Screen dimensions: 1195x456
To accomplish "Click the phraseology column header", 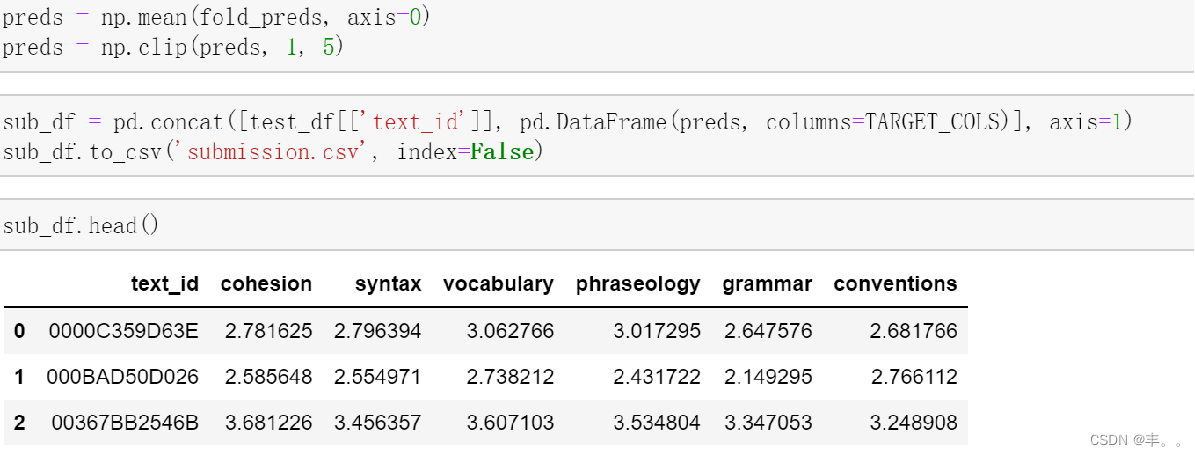I will pyautogui.click(x=638, y=284).
